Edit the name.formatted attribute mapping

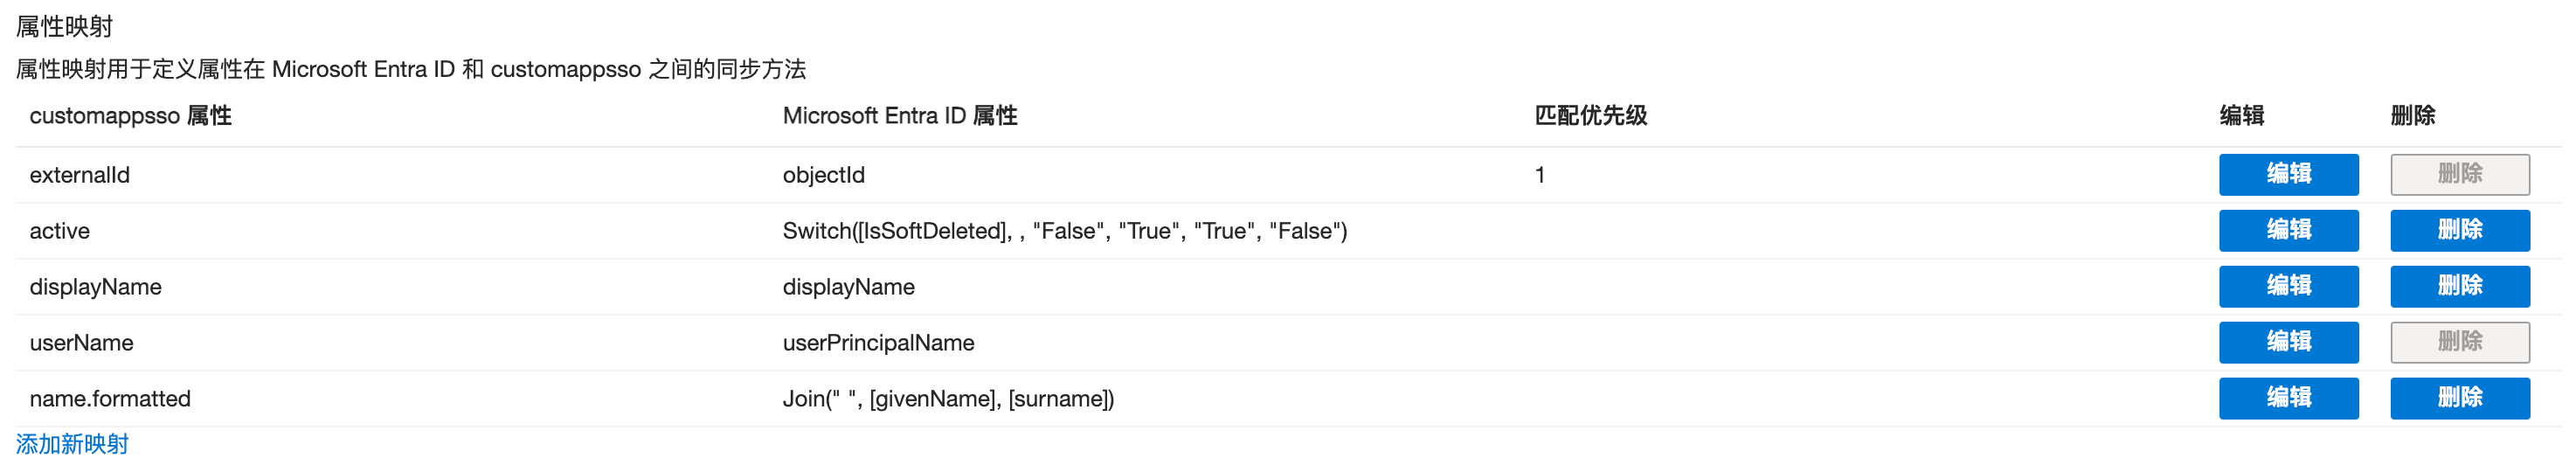coord(2288,398)
